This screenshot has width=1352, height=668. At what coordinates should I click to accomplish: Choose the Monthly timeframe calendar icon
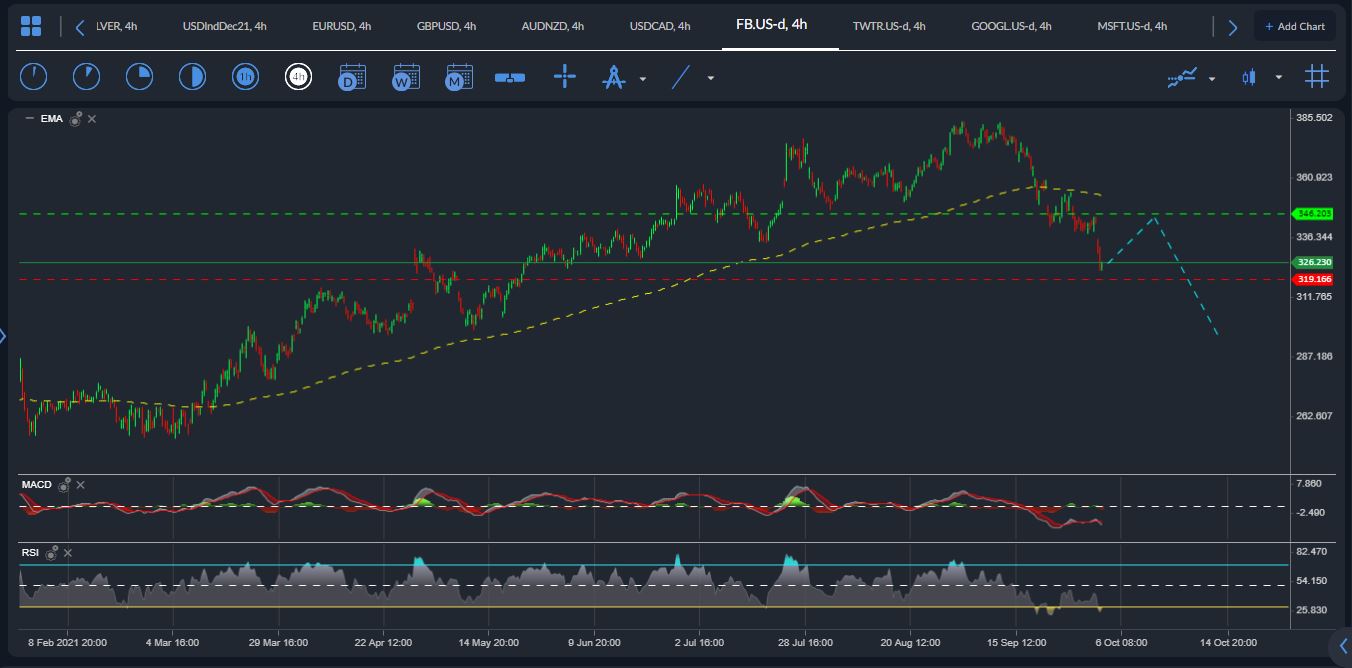coord(459,77)
